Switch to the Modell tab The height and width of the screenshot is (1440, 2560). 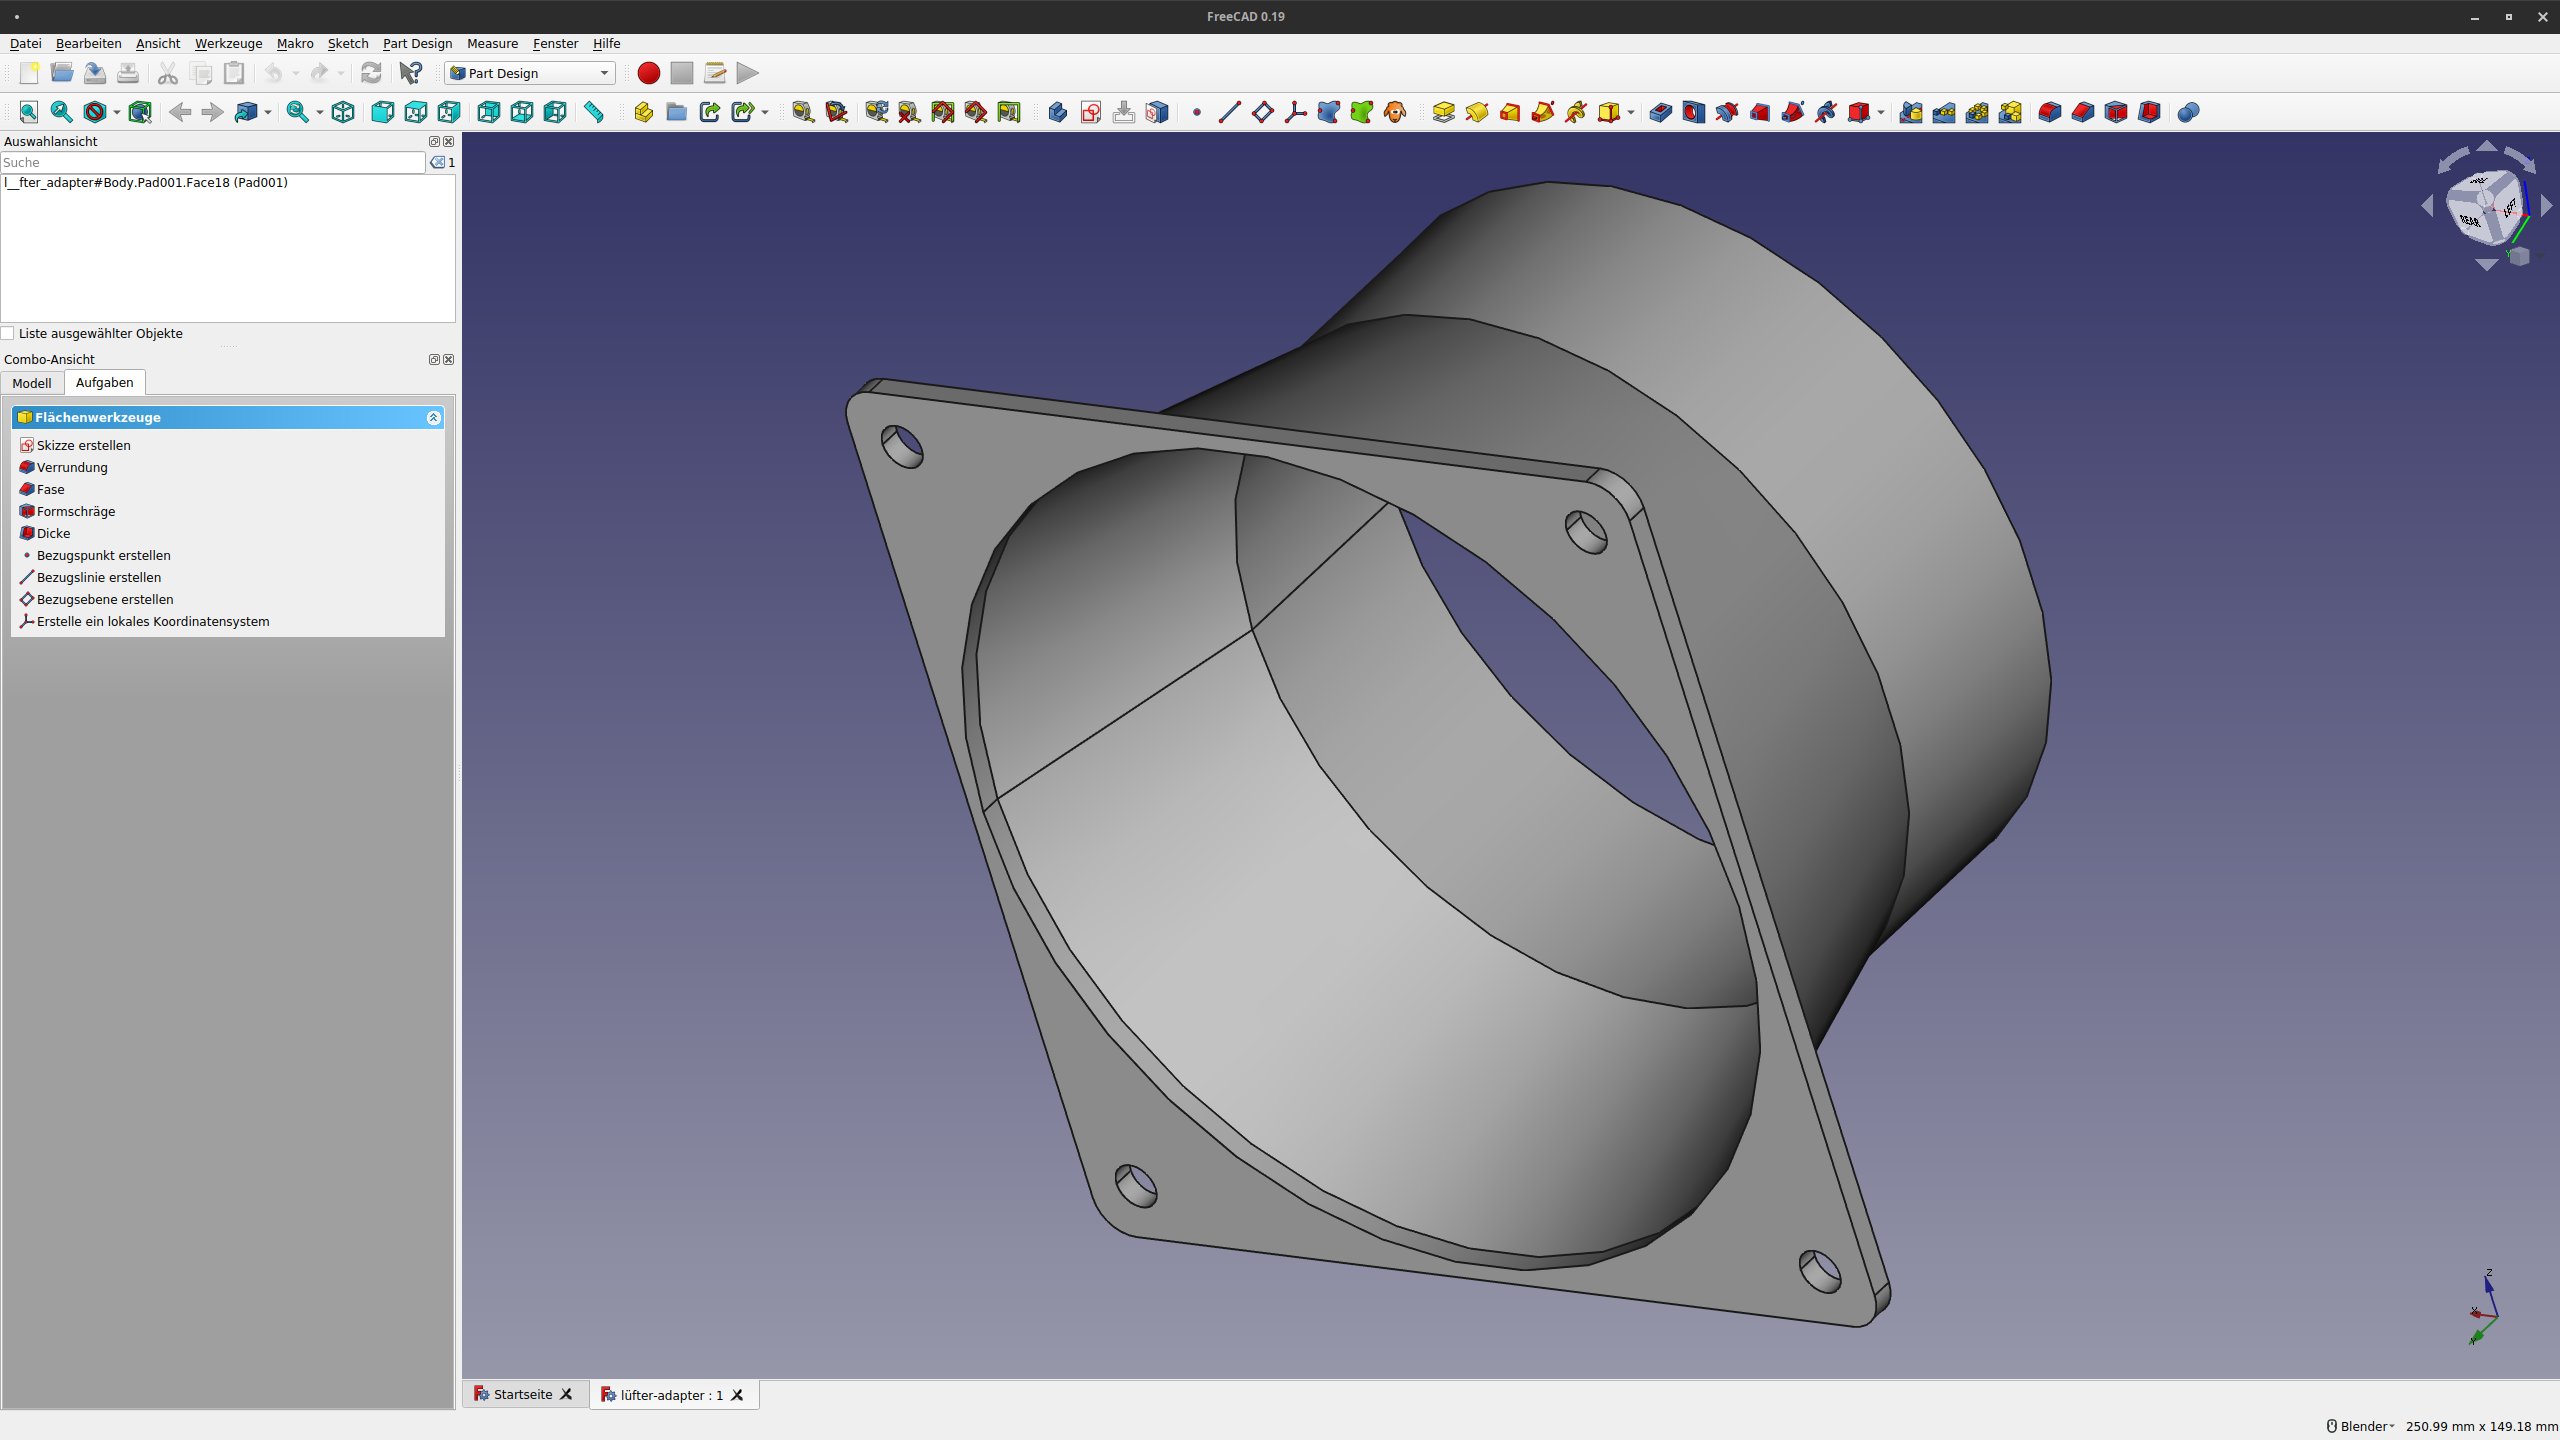32,383
